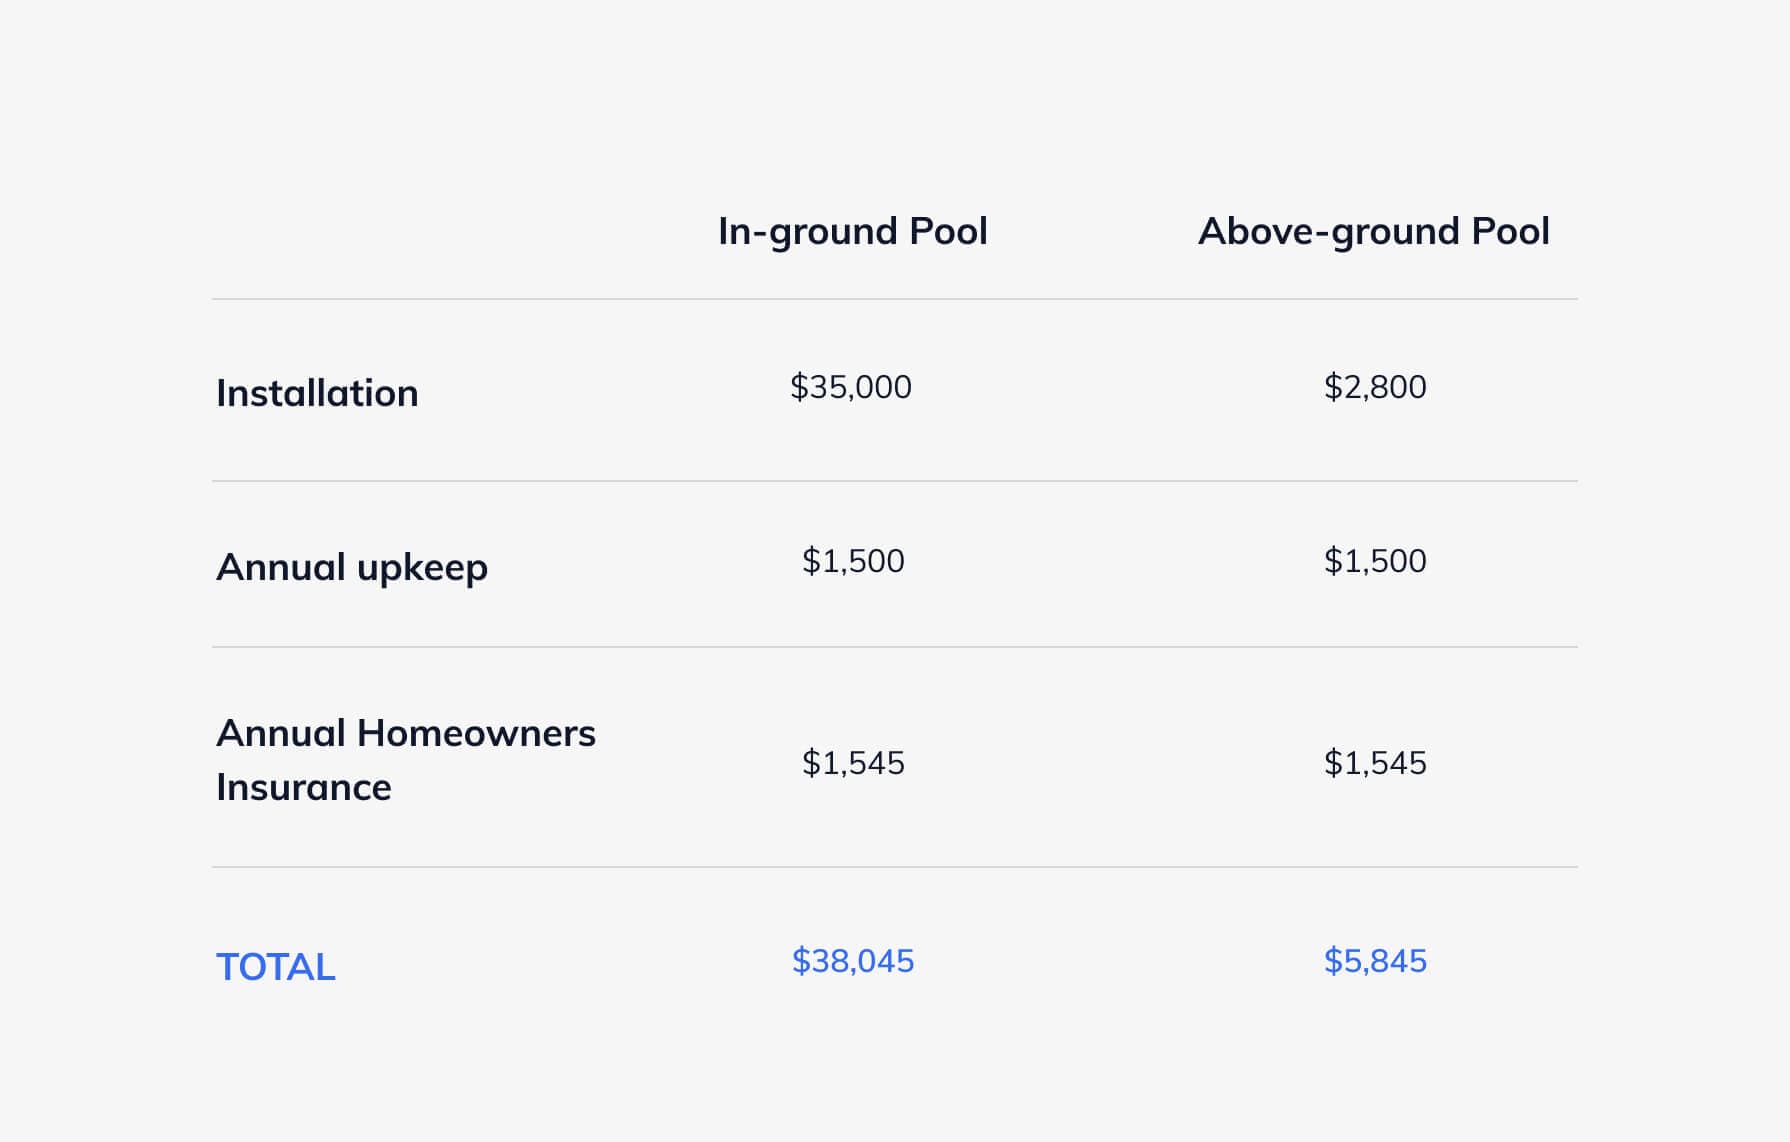Click the word upkeep in row label
Image resolution: width=1790 pixels, height=1142 pixels.
point(422,569)
